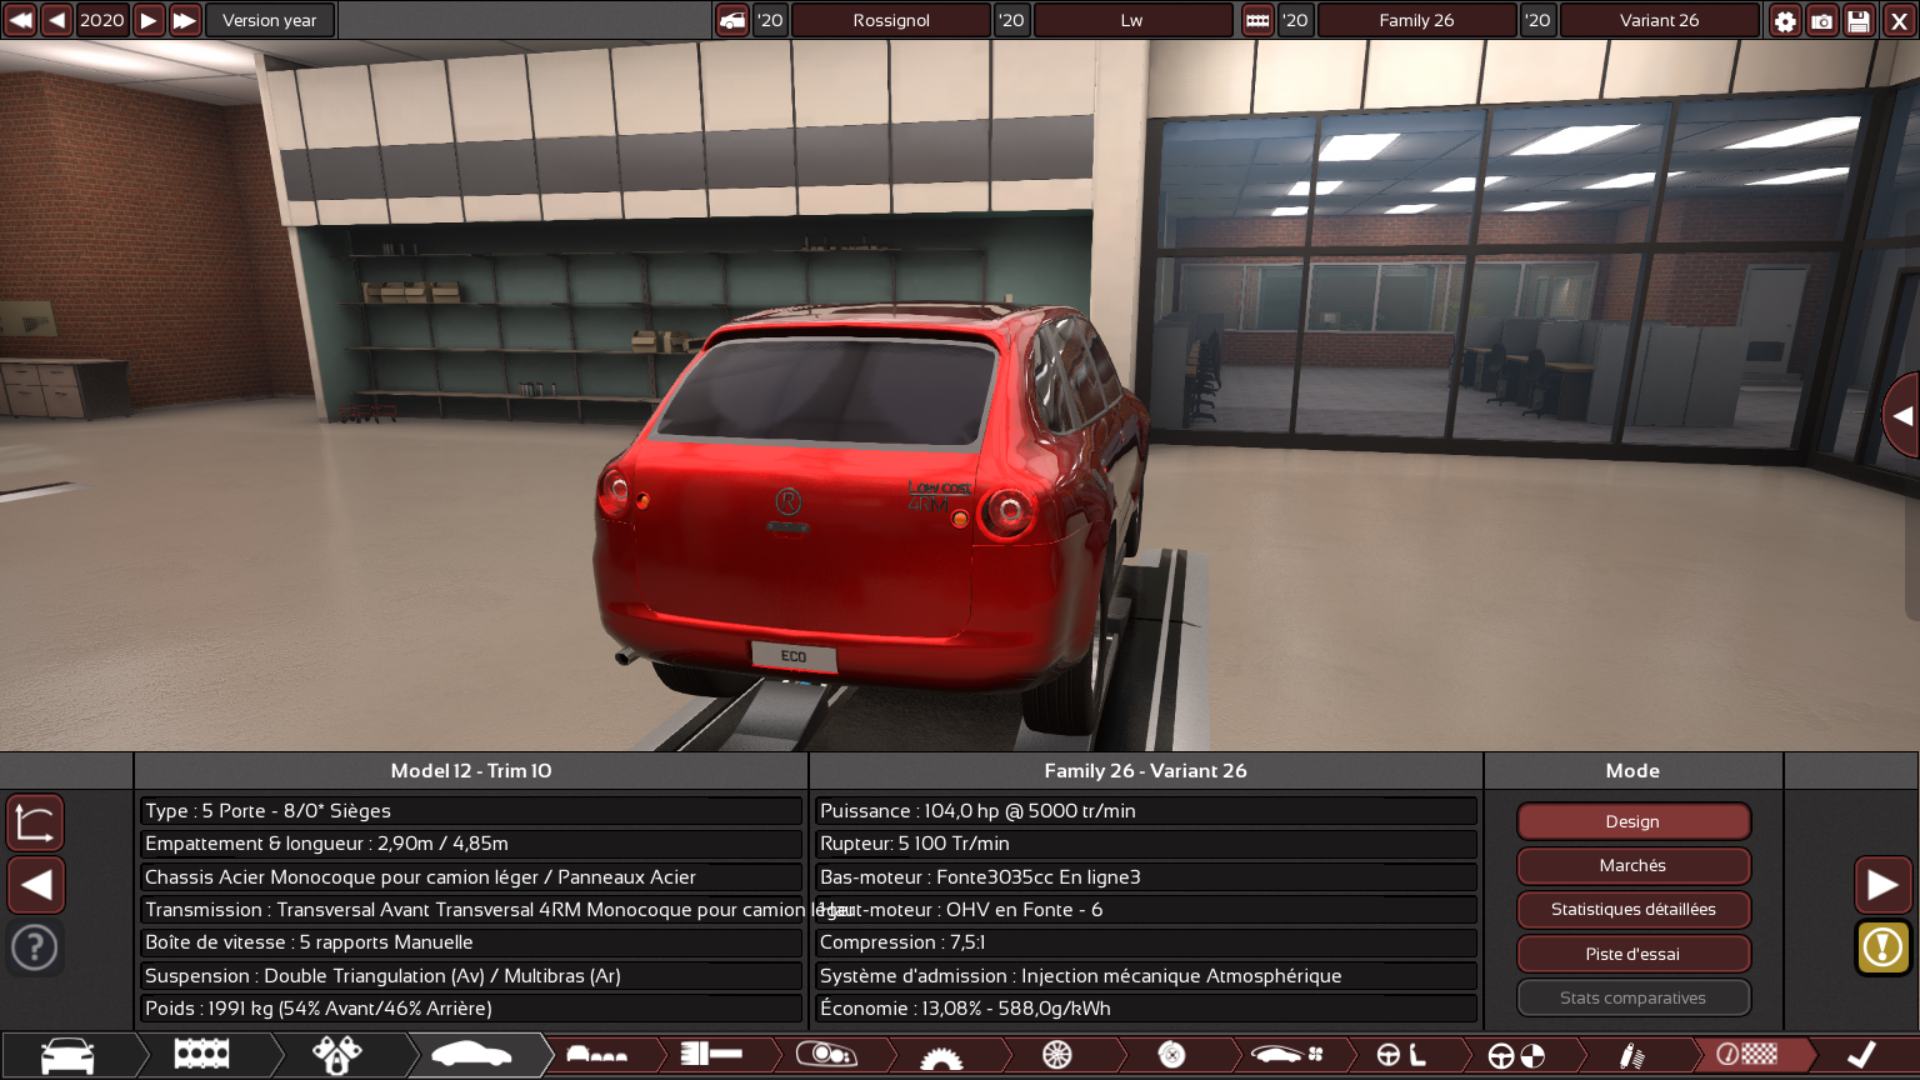Click the Haut-moteur : OHV en Fonte row

(1146, 910)
